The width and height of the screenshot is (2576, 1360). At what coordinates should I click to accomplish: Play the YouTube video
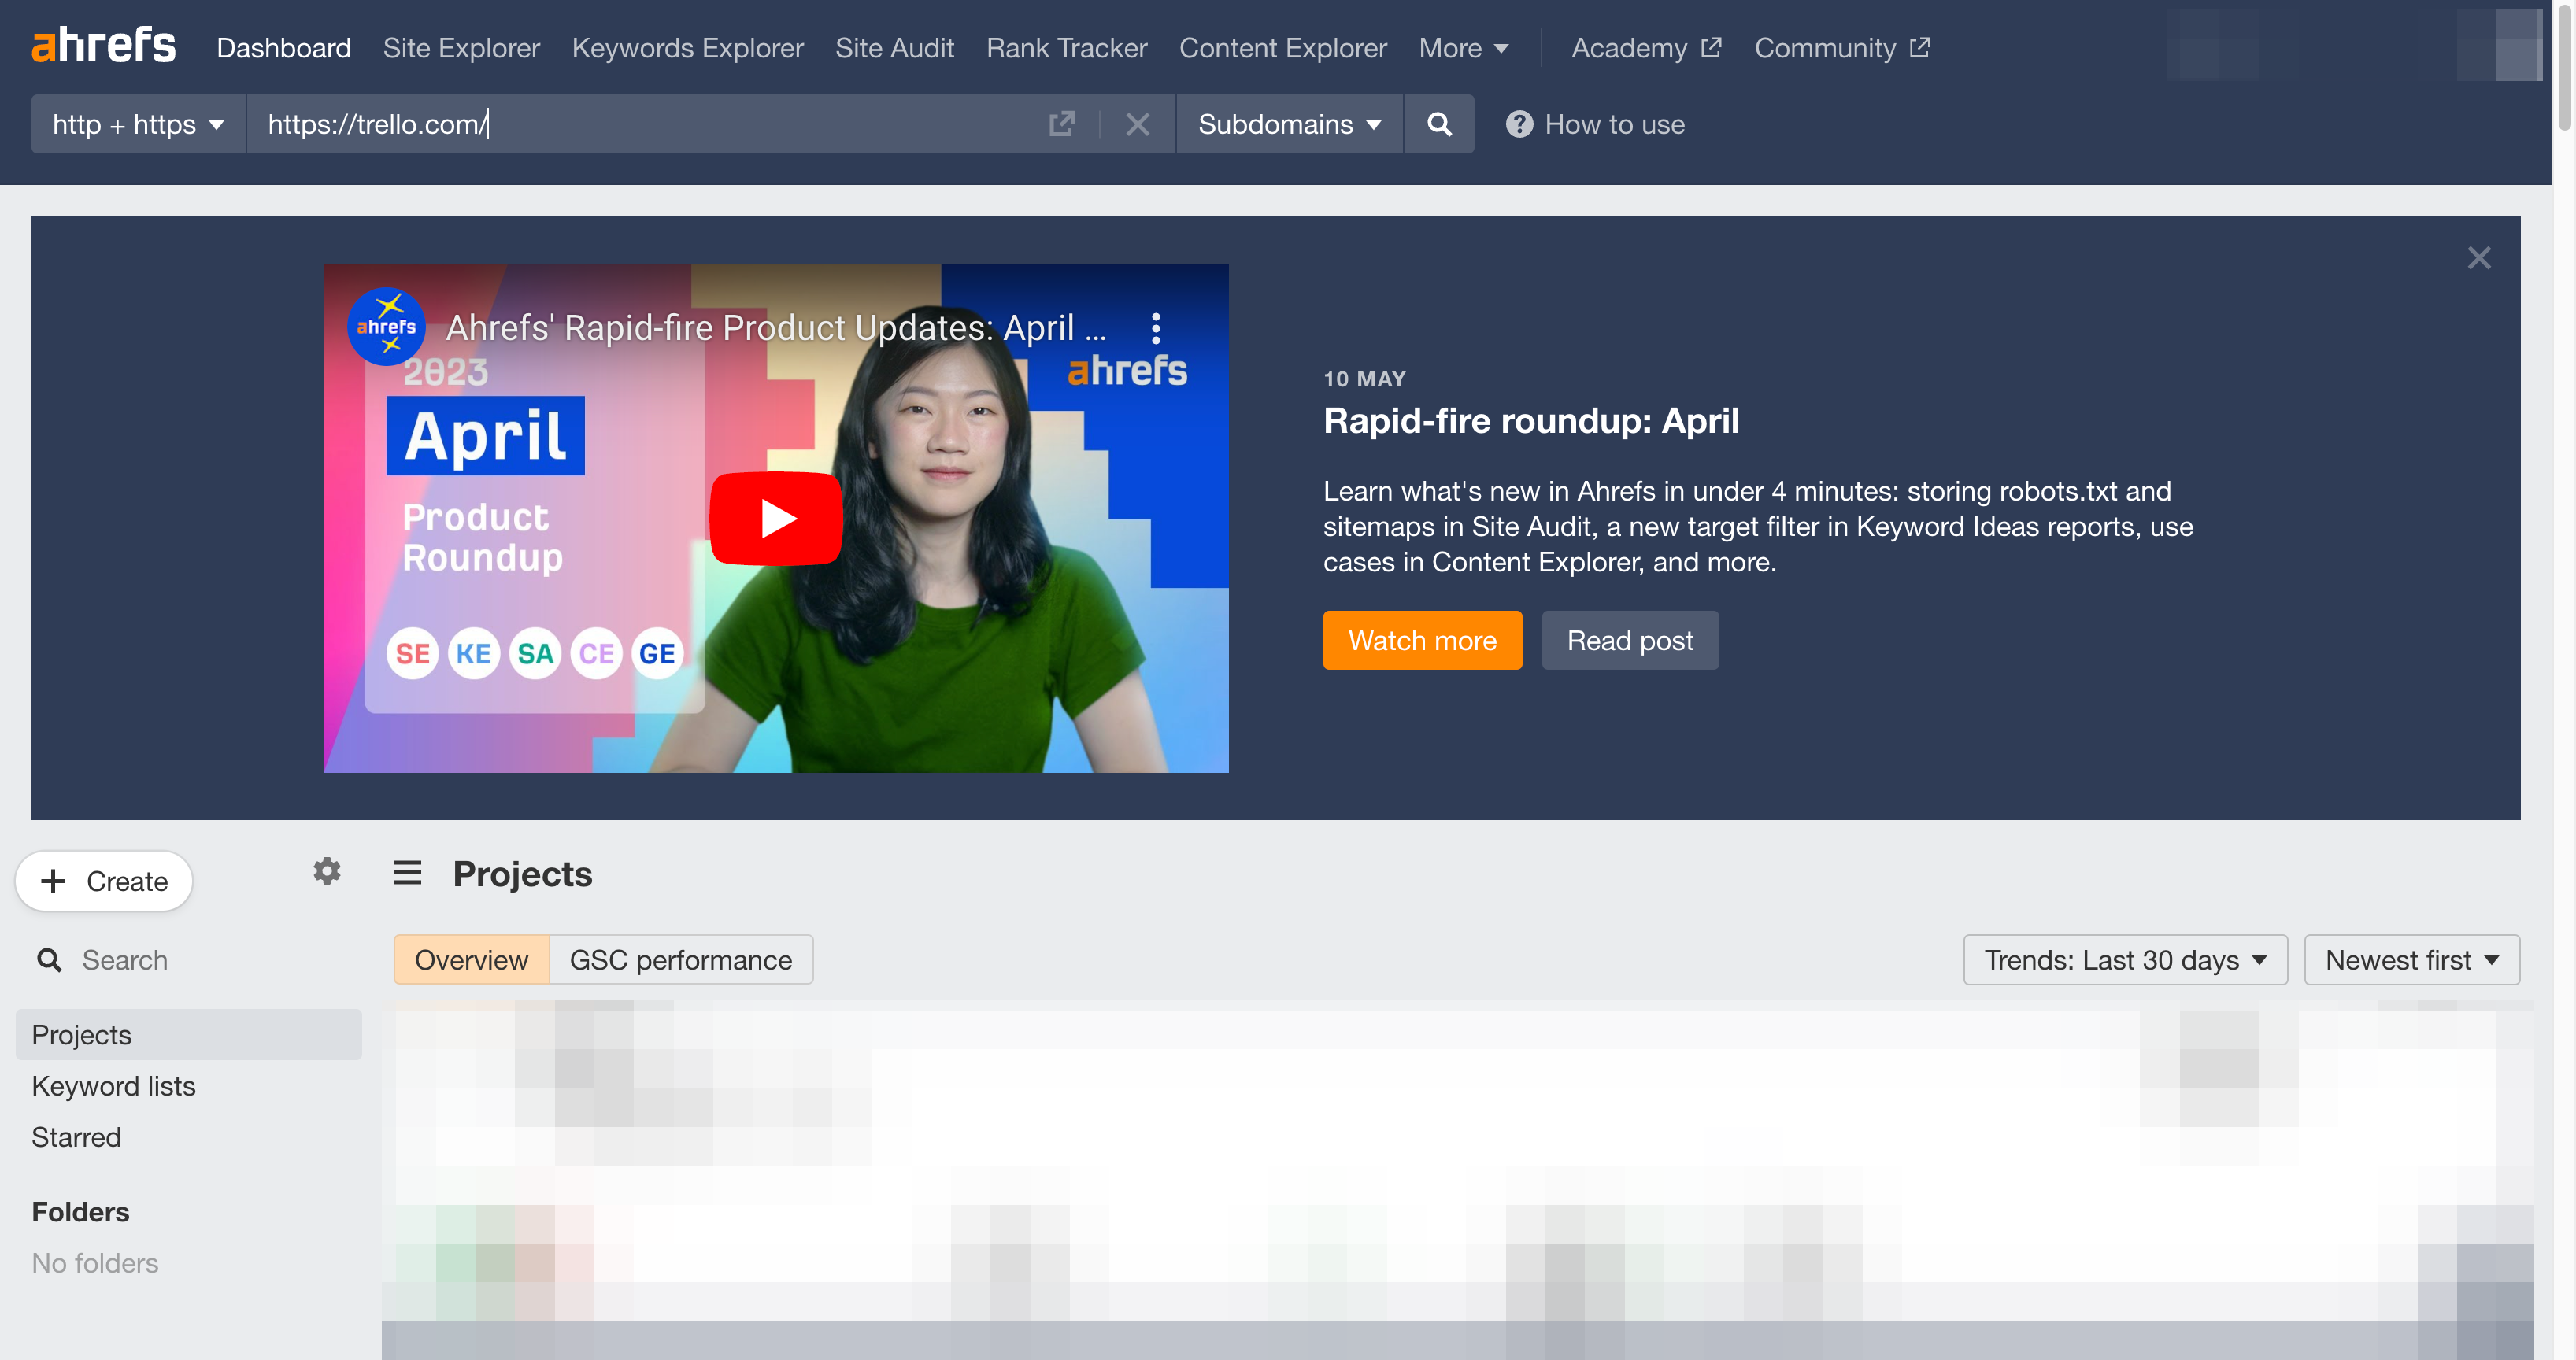776,518
